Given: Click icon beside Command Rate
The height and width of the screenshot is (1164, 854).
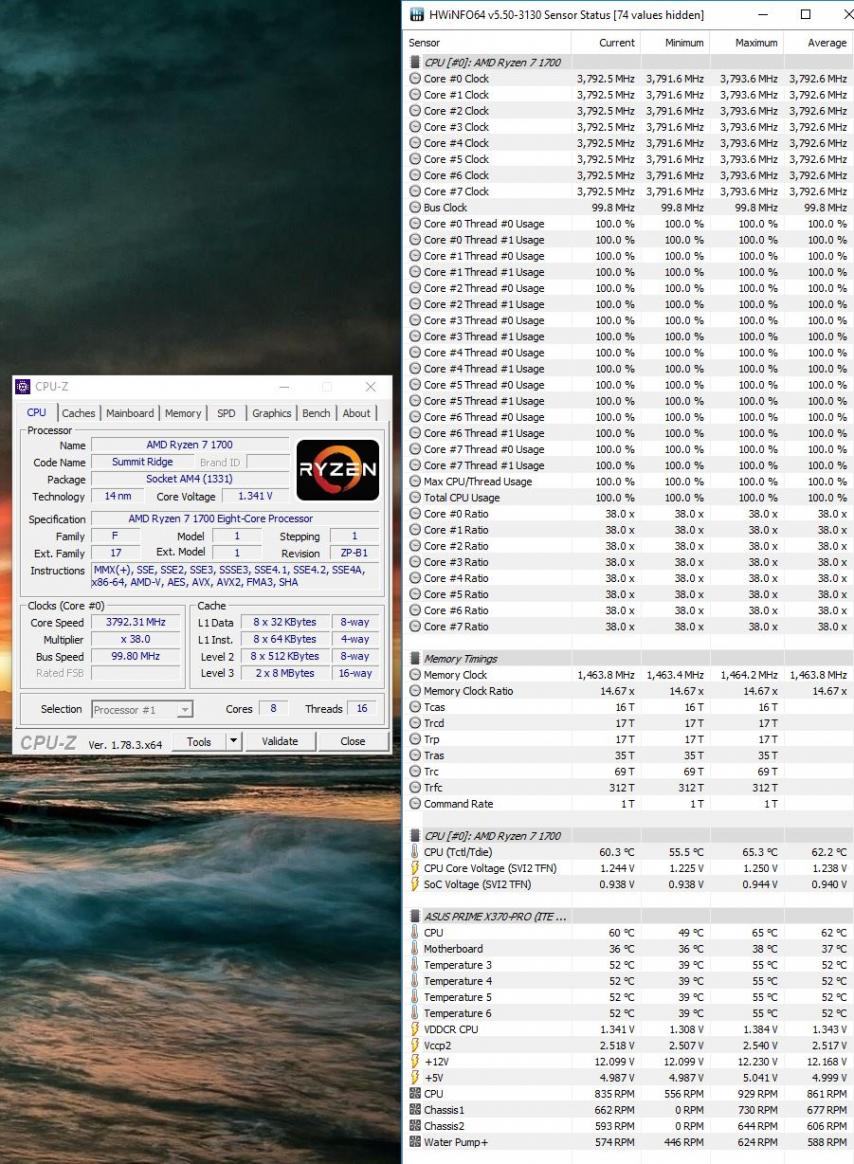Looking at the screenshot, I should (x=415, y=804).
